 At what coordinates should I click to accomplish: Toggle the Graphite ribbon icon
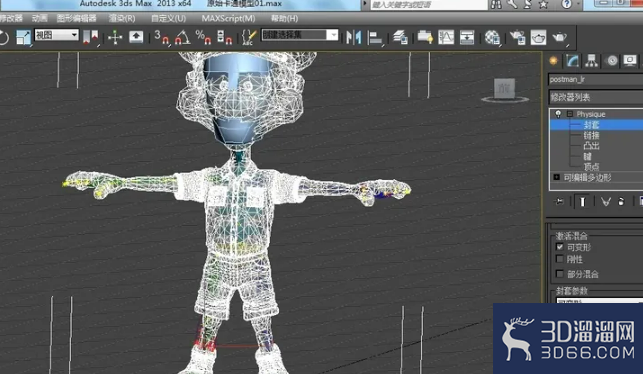coord(425,37)
